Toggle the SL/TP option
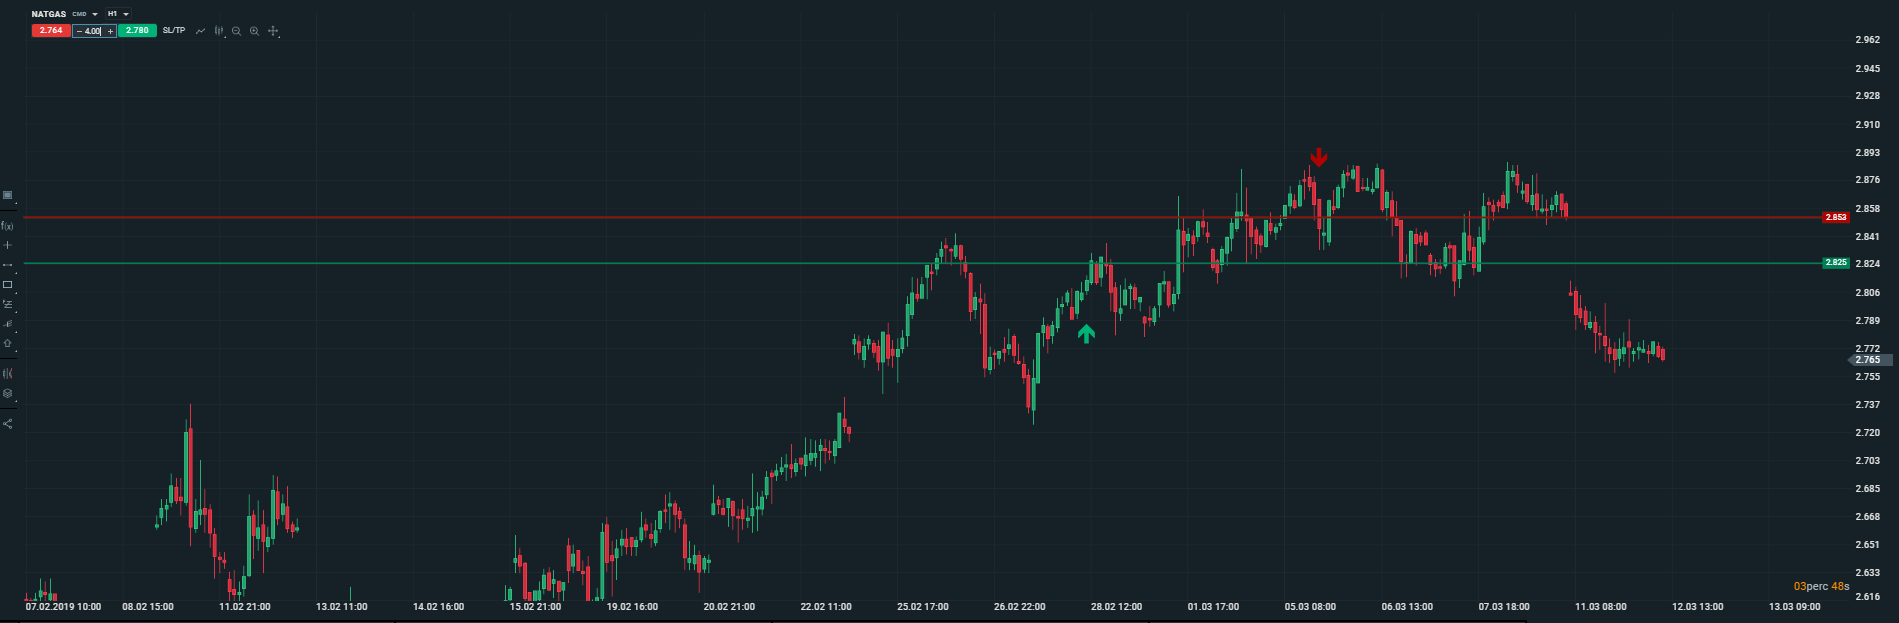 tap(174, 31)
